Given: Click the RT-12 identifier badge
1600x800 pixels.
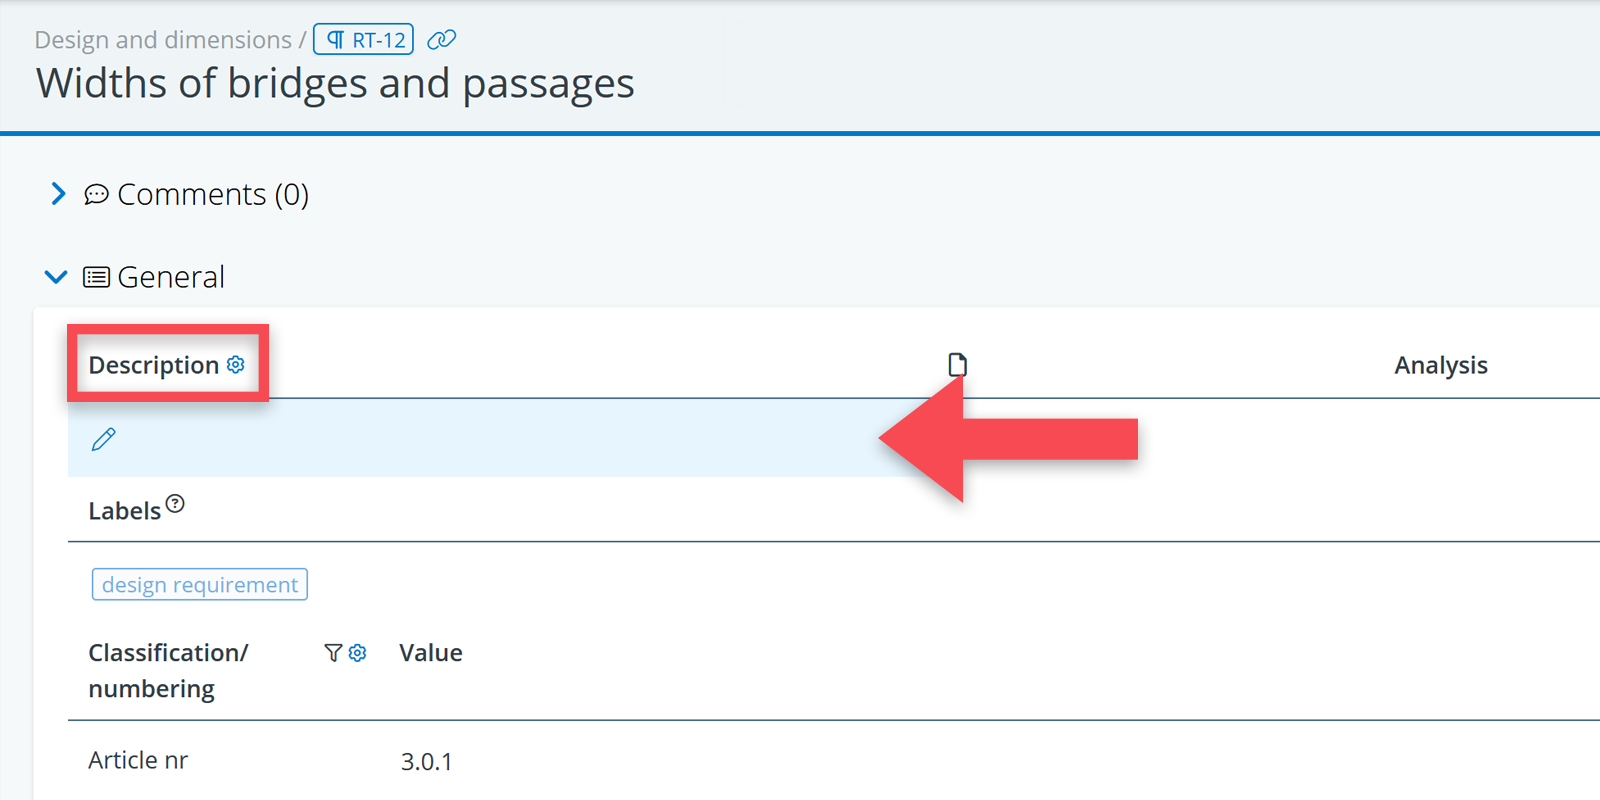Looking at the screenshot, I should pos(364,40).
